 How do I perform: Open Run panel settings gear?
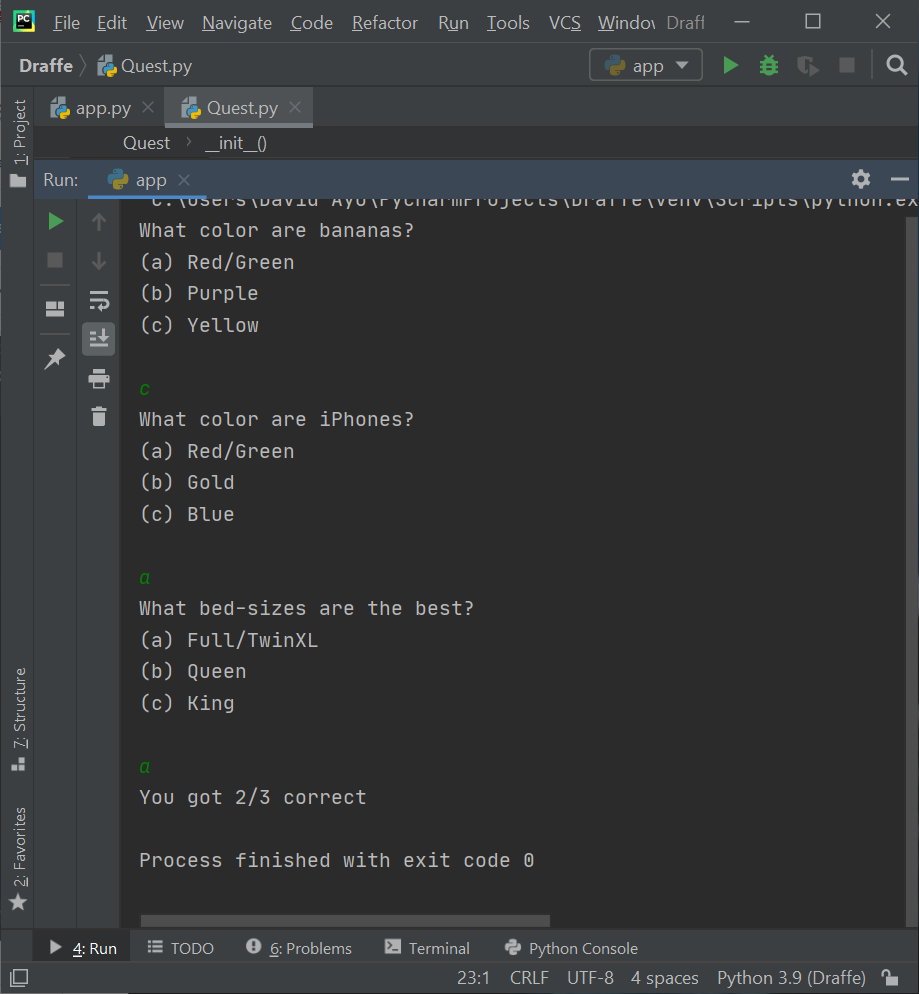(x=861, y=179)
